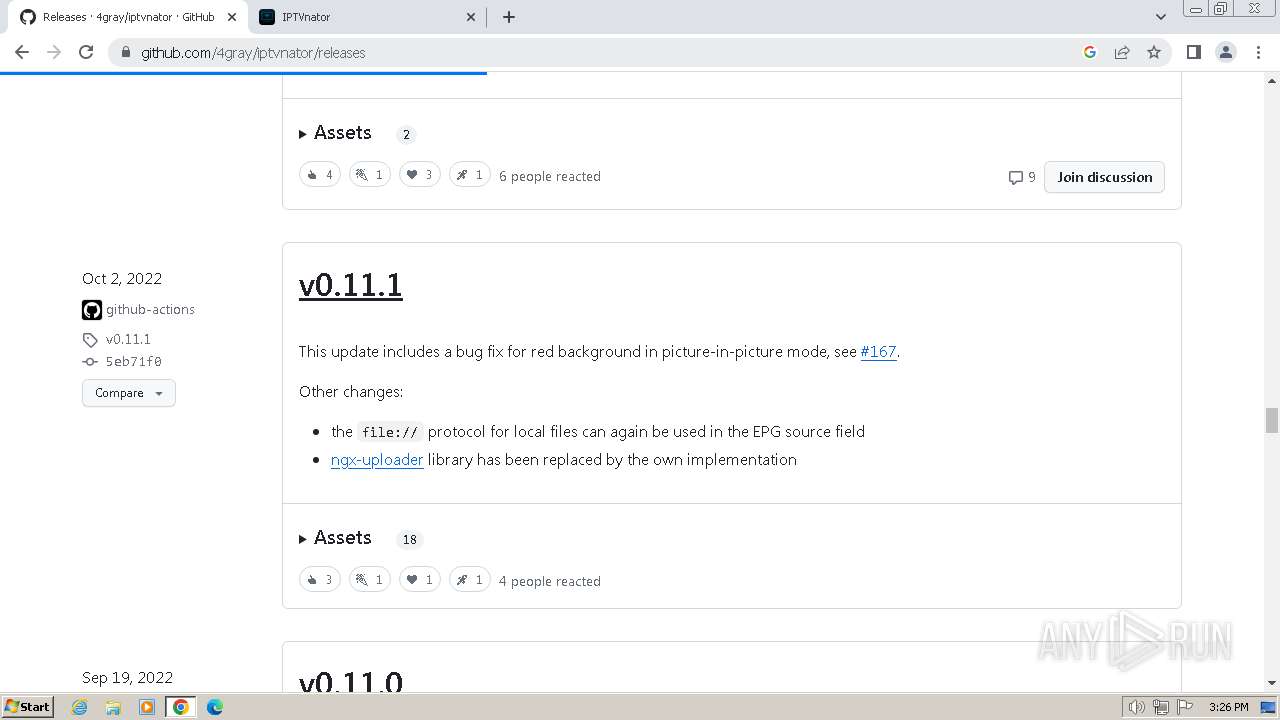This screenshot has width=1280, height=720.
Task: Switch to Chrome in the taskbar
Action: 181,707
